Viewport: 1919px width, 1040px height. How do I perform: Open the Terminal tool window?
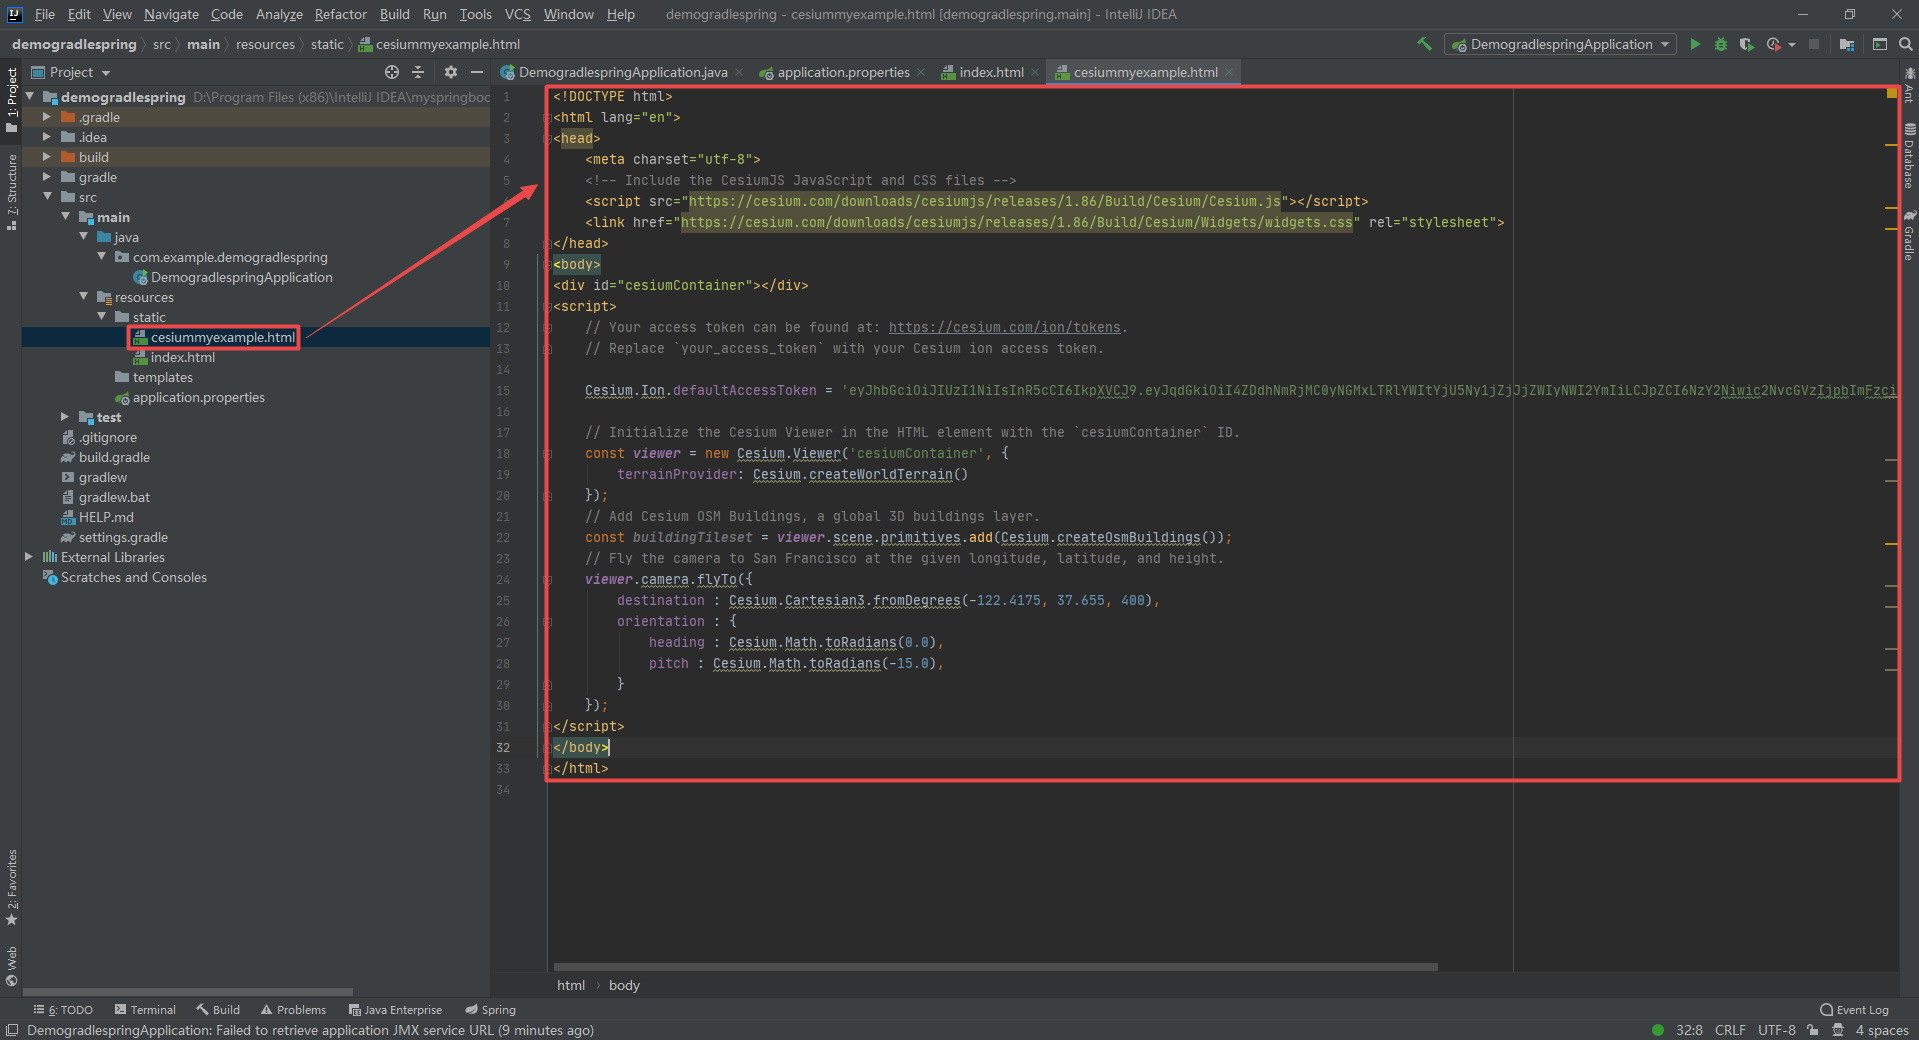click(x=145, y=1010)
